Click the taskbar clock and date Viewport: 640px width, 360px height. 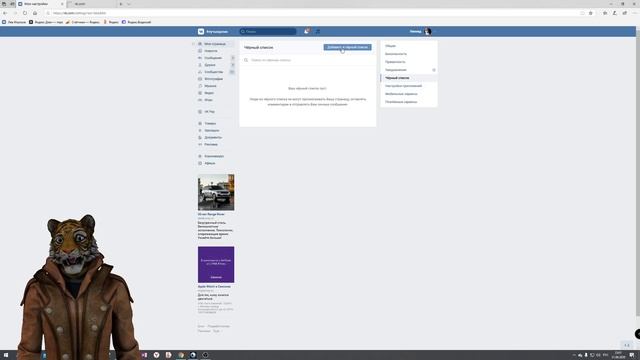[618, 355]
